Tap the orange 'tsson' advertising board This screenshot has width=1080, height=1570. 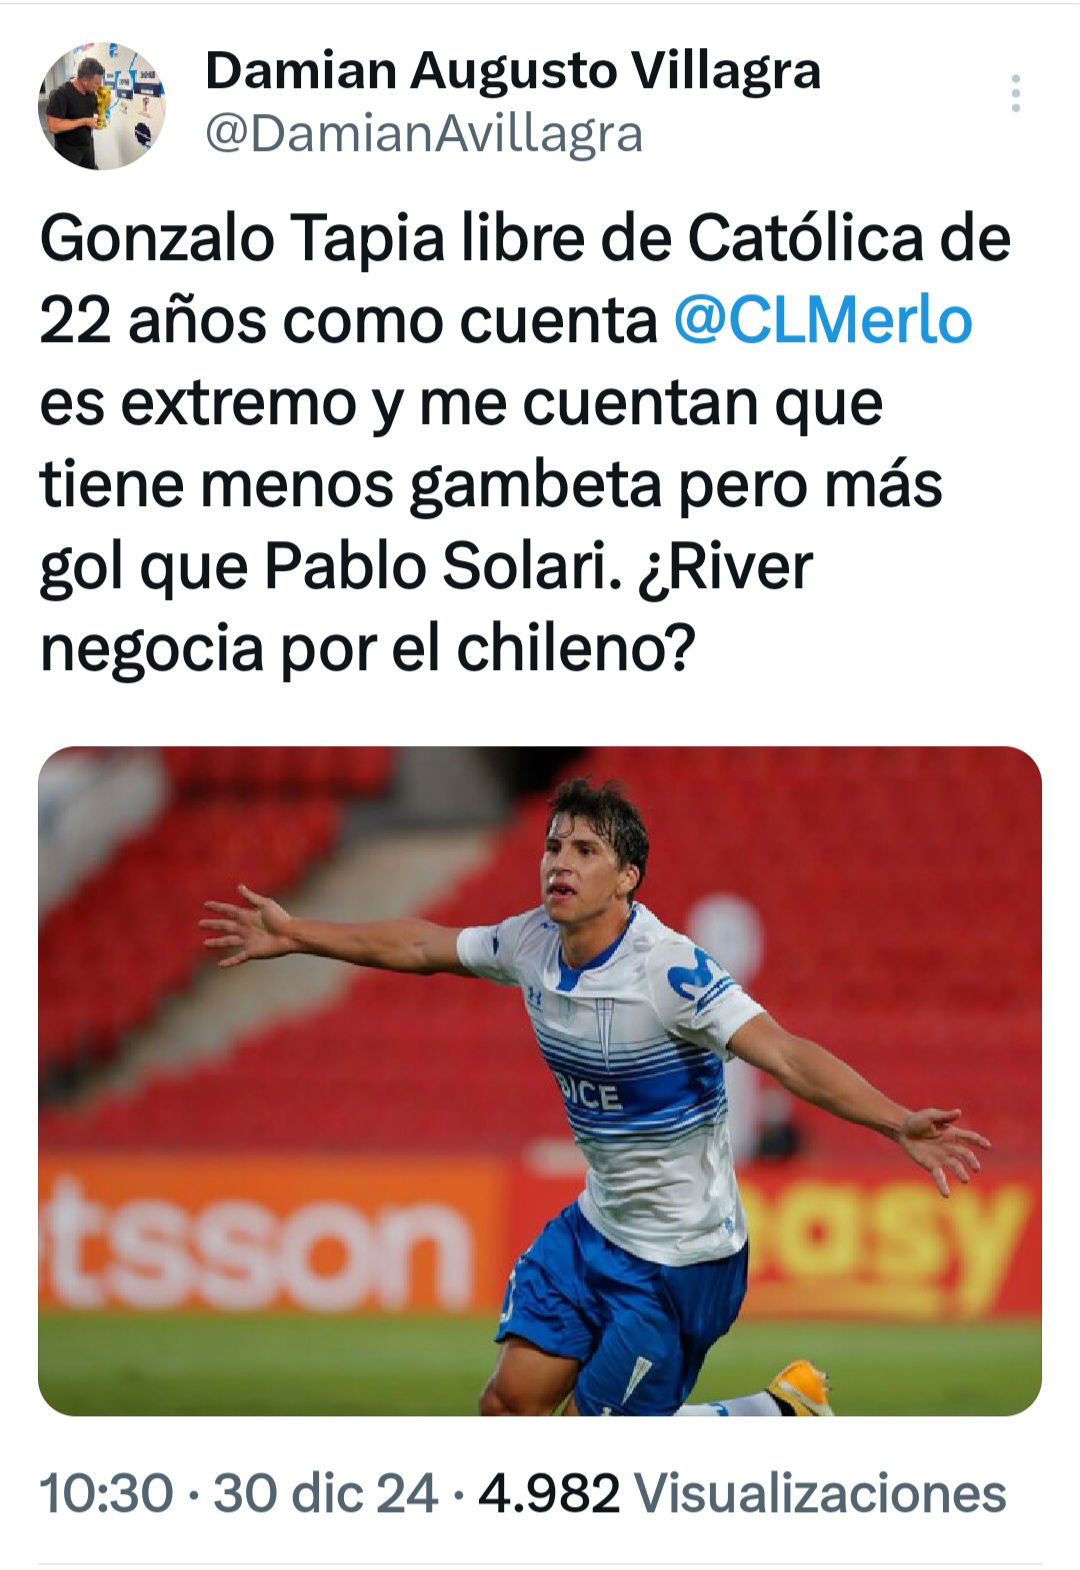[x=255, y=1238]
